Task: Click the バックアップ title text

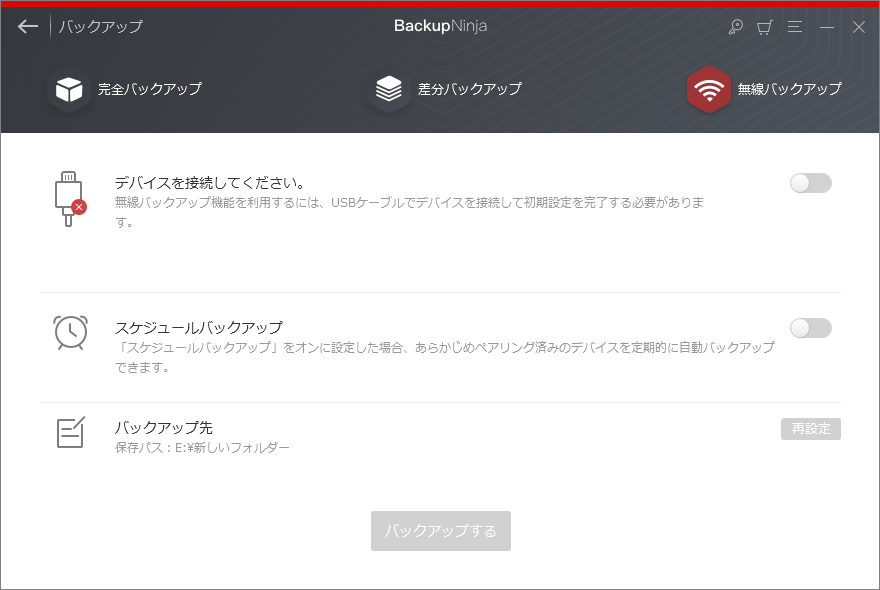Action: [100, 26]
